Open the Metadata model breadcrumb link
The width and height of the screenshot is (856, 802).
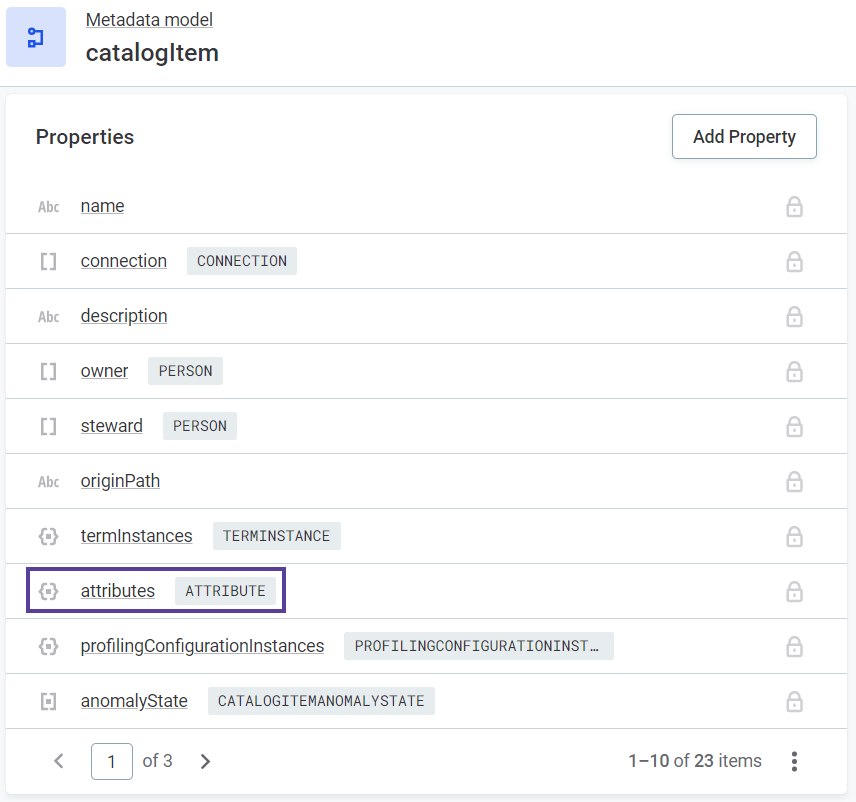pos(149,20)
